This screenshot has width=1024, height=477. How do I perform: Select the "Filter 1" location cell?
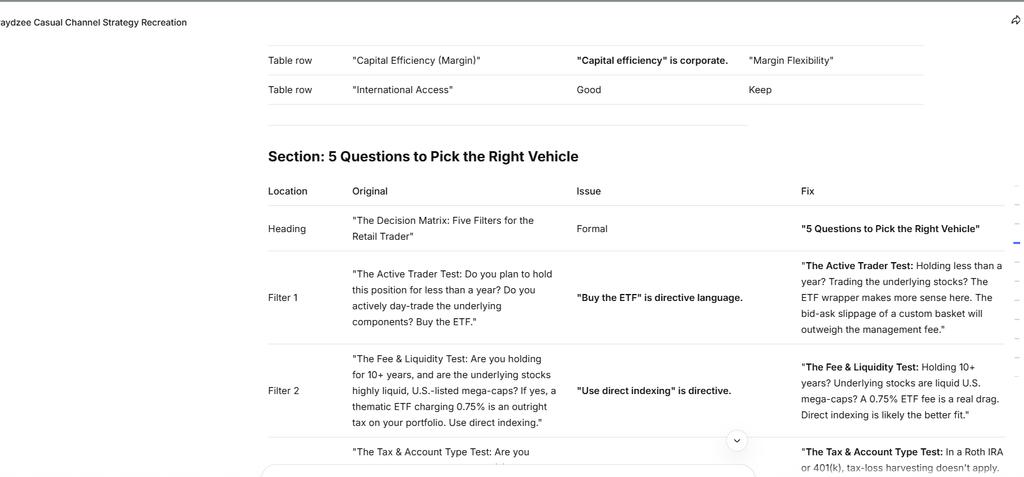point(283,298)
